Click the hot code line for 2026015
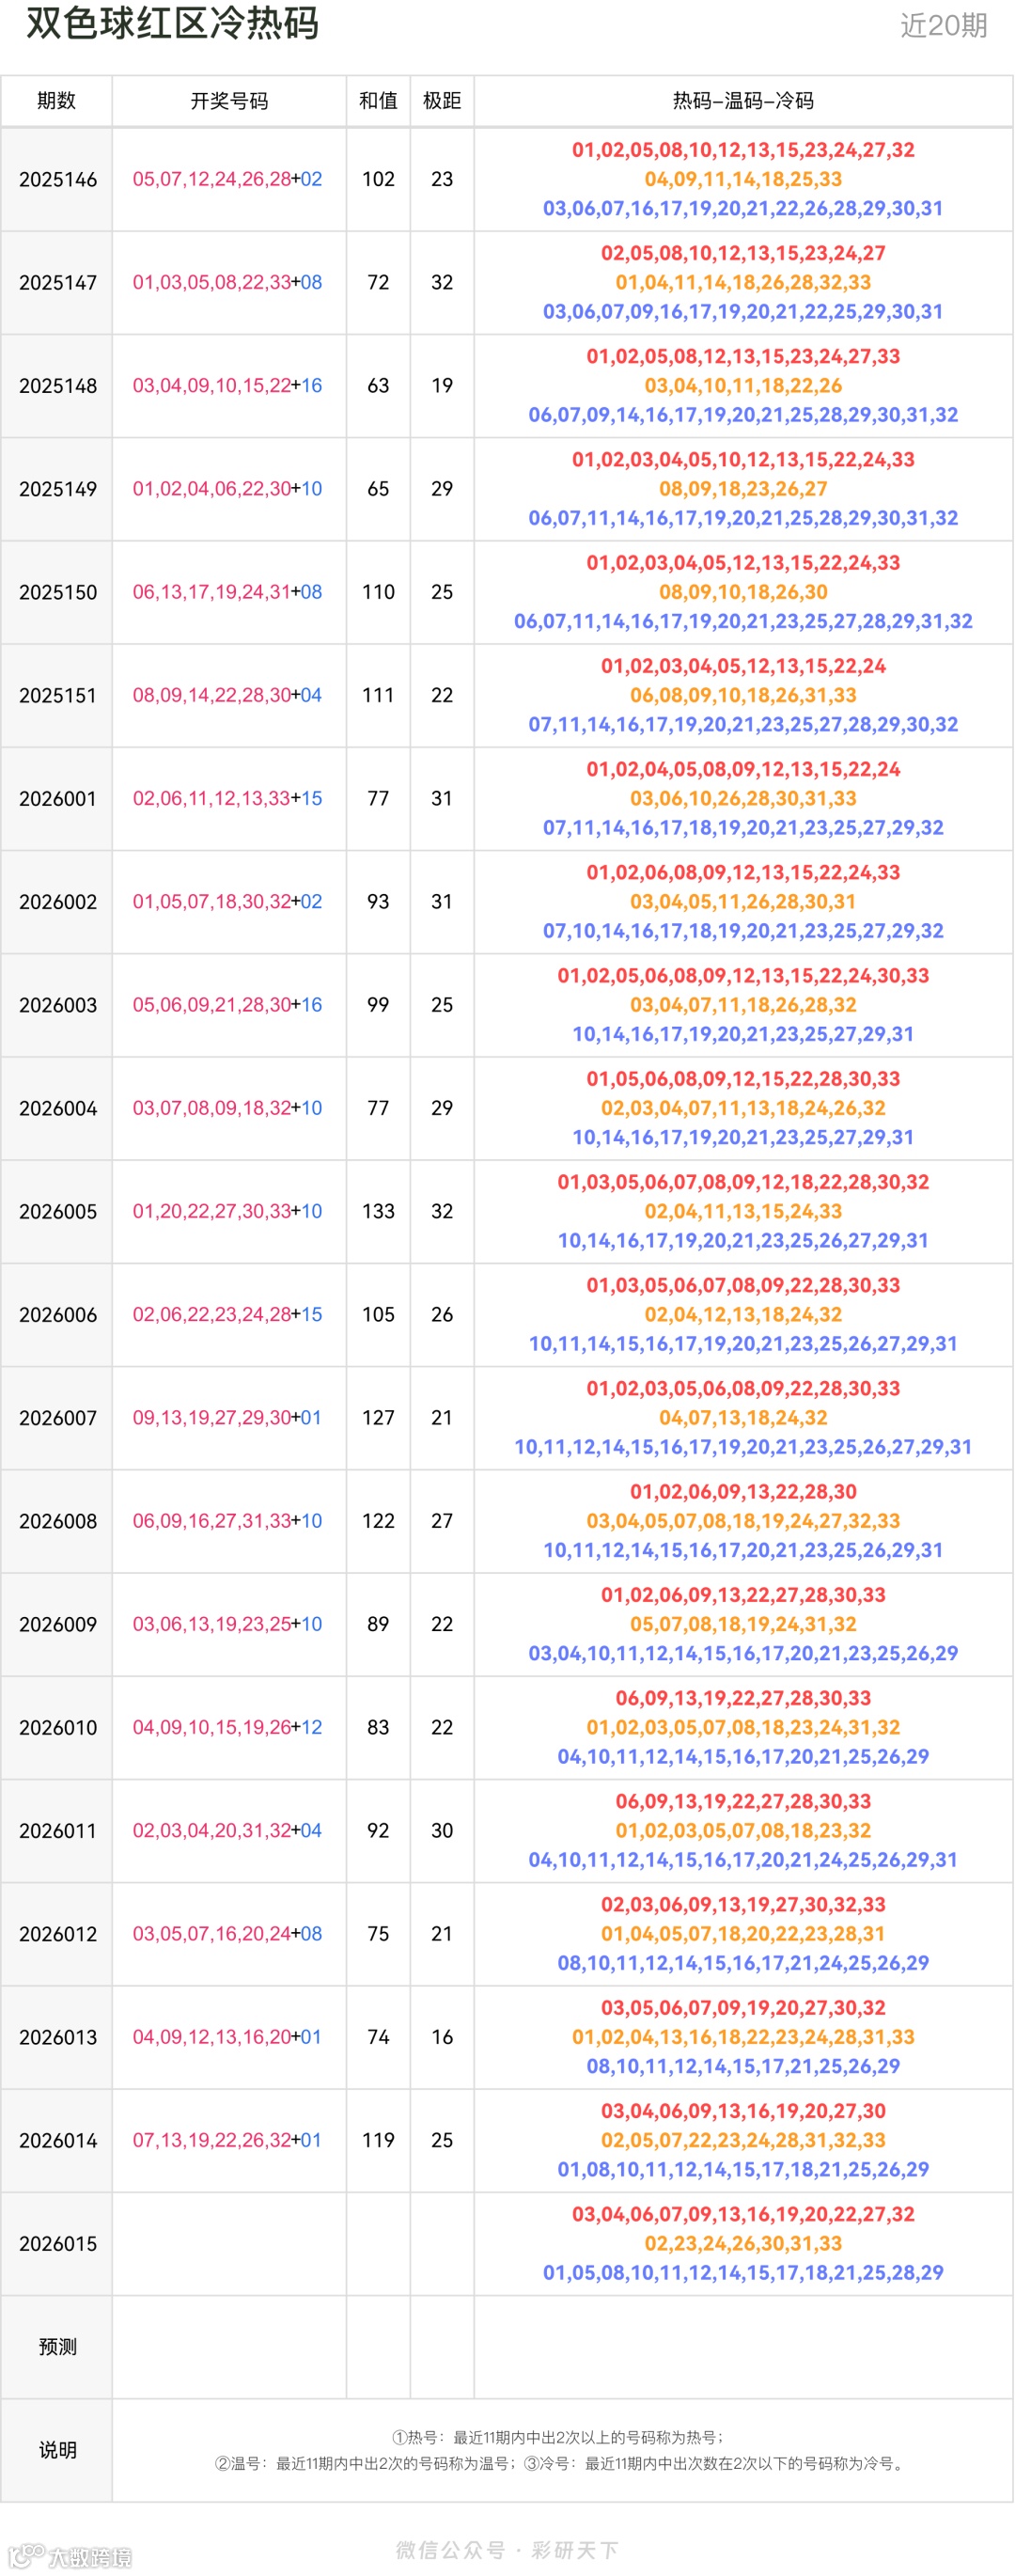The height and width of the screenshot is (2576, 1015). [743, 2214]
